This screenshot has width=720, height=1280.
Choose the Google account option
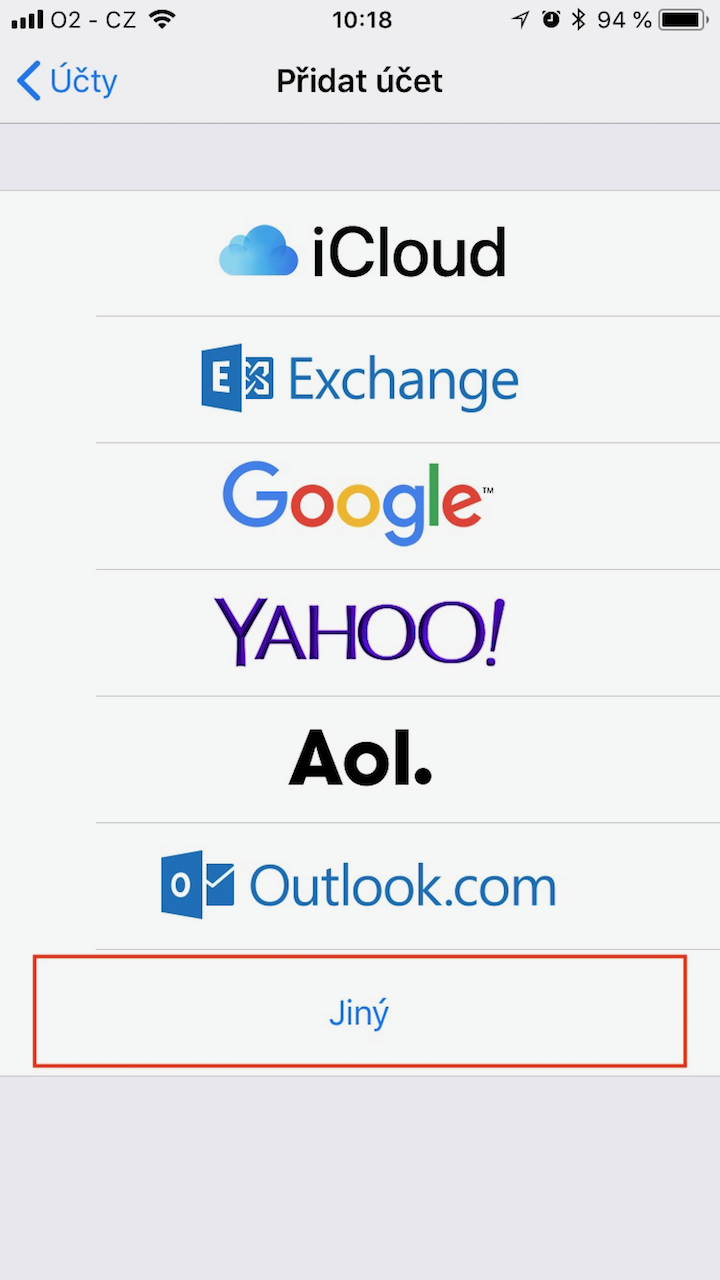[360, 506]
